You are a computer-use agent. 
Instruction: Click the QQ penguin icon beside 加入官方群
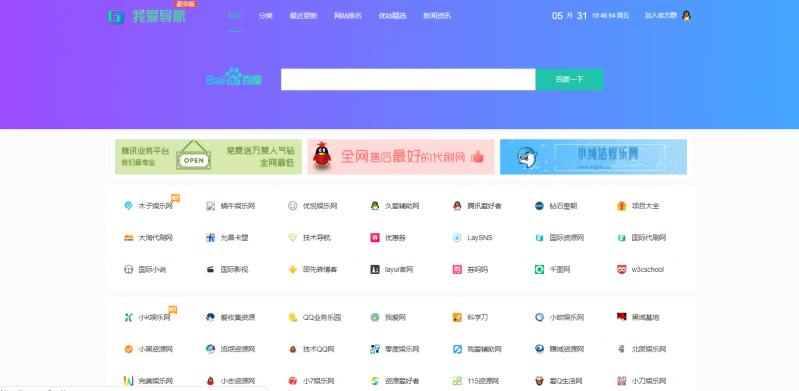tap(686, 16)
